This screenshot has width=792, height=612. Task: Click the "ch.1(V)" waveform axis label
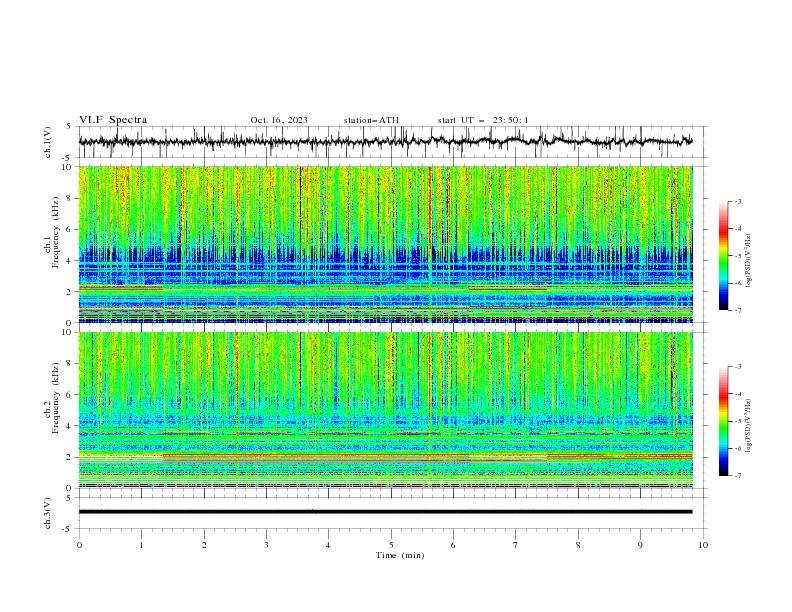pyautogui.click(x=48, y=142)
